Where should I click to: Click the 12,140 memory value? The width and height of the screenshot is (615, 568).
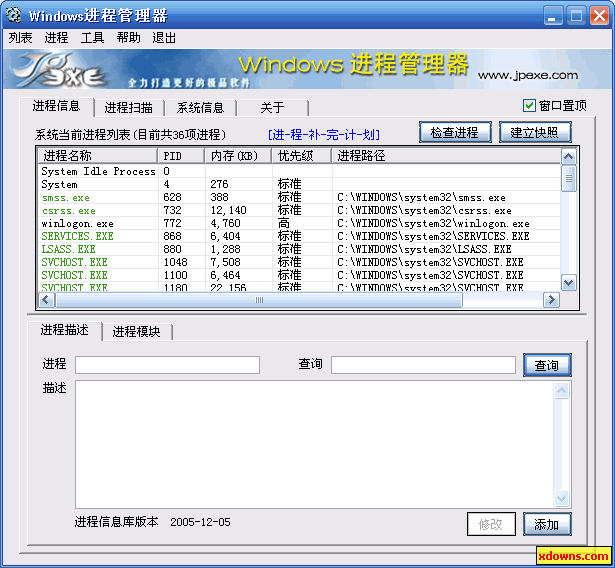click(x=228, y=211)
